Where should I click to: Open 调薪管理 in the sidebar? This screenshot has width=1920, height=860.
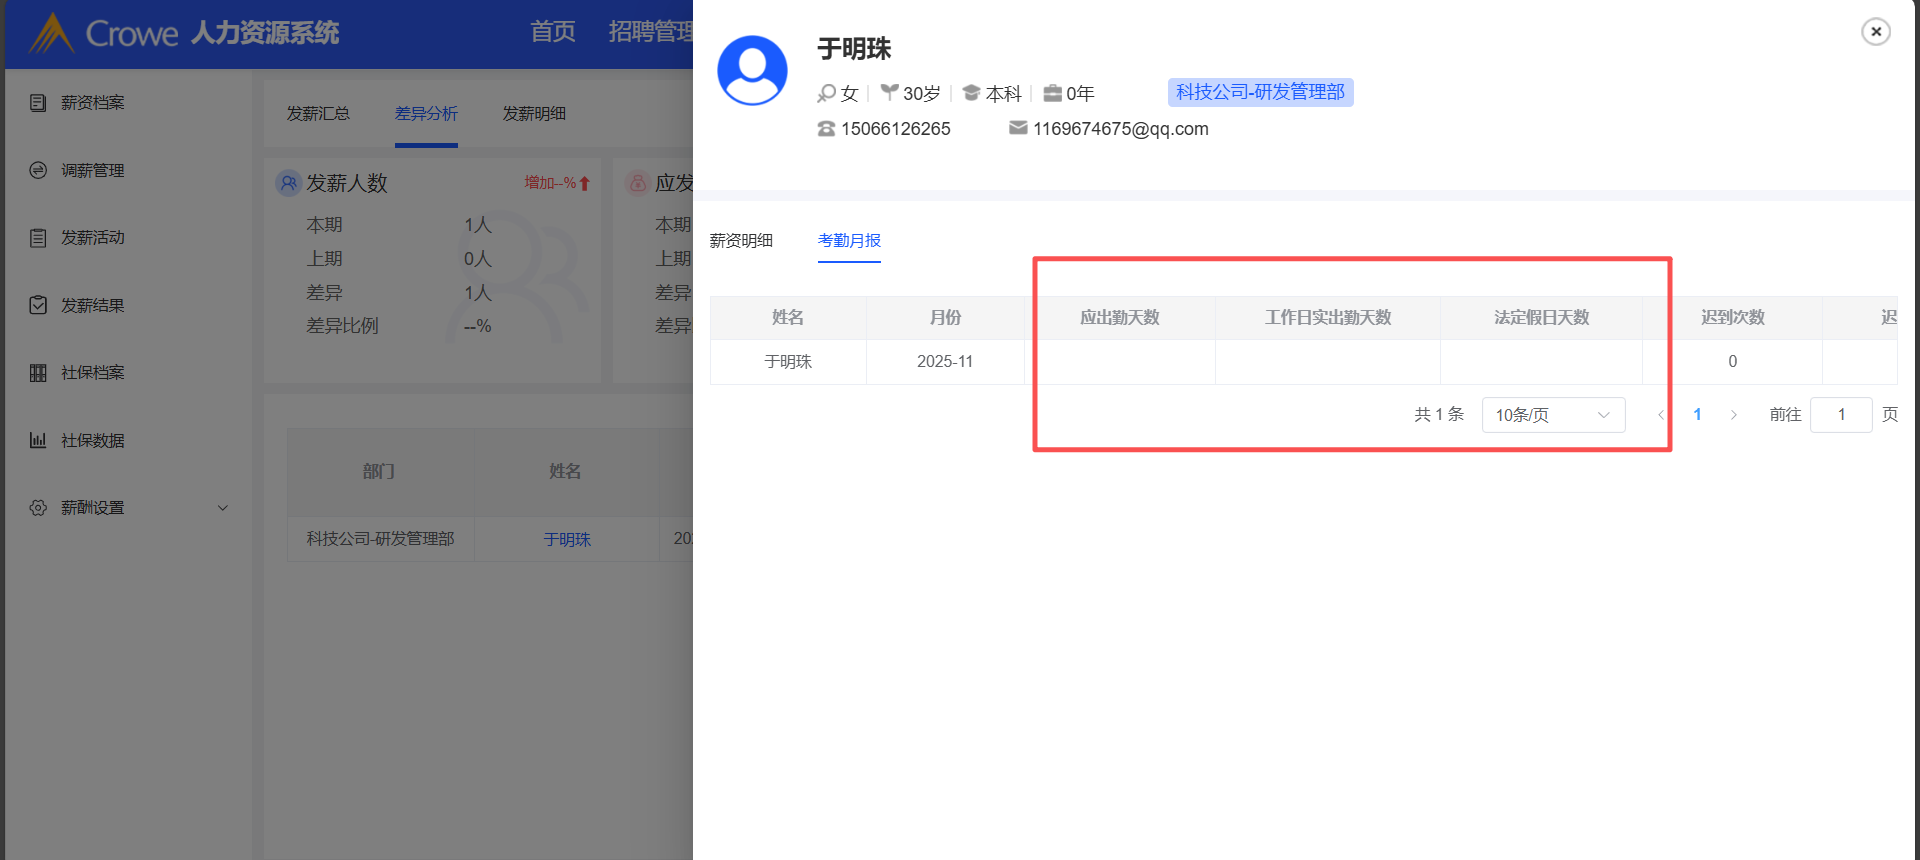tap(93, 171)
